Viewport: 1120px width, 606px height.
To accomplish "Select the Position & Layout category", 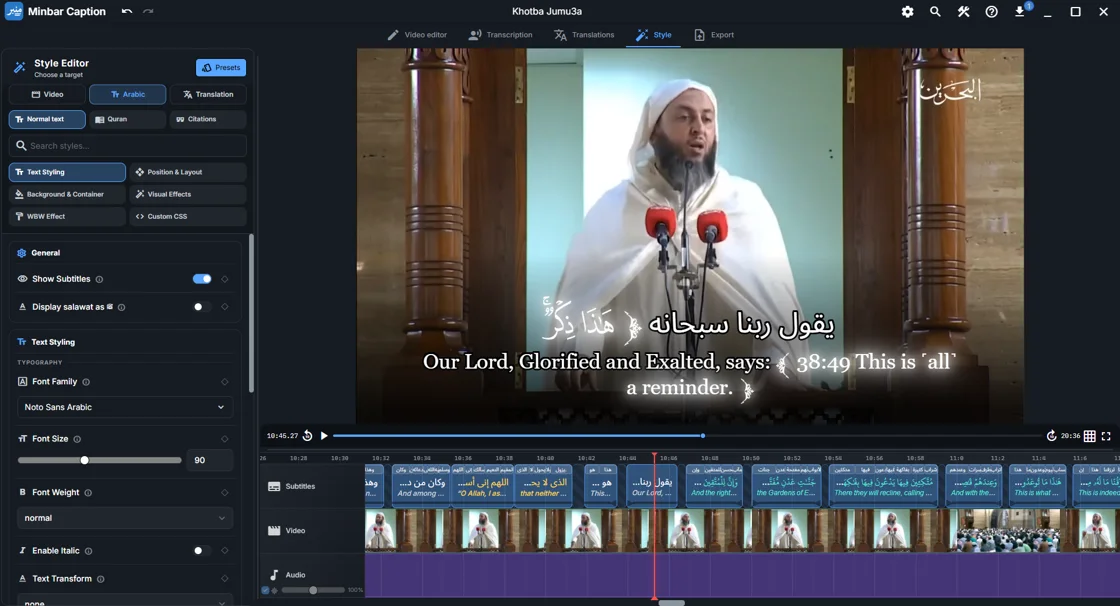I will [188, 172].
